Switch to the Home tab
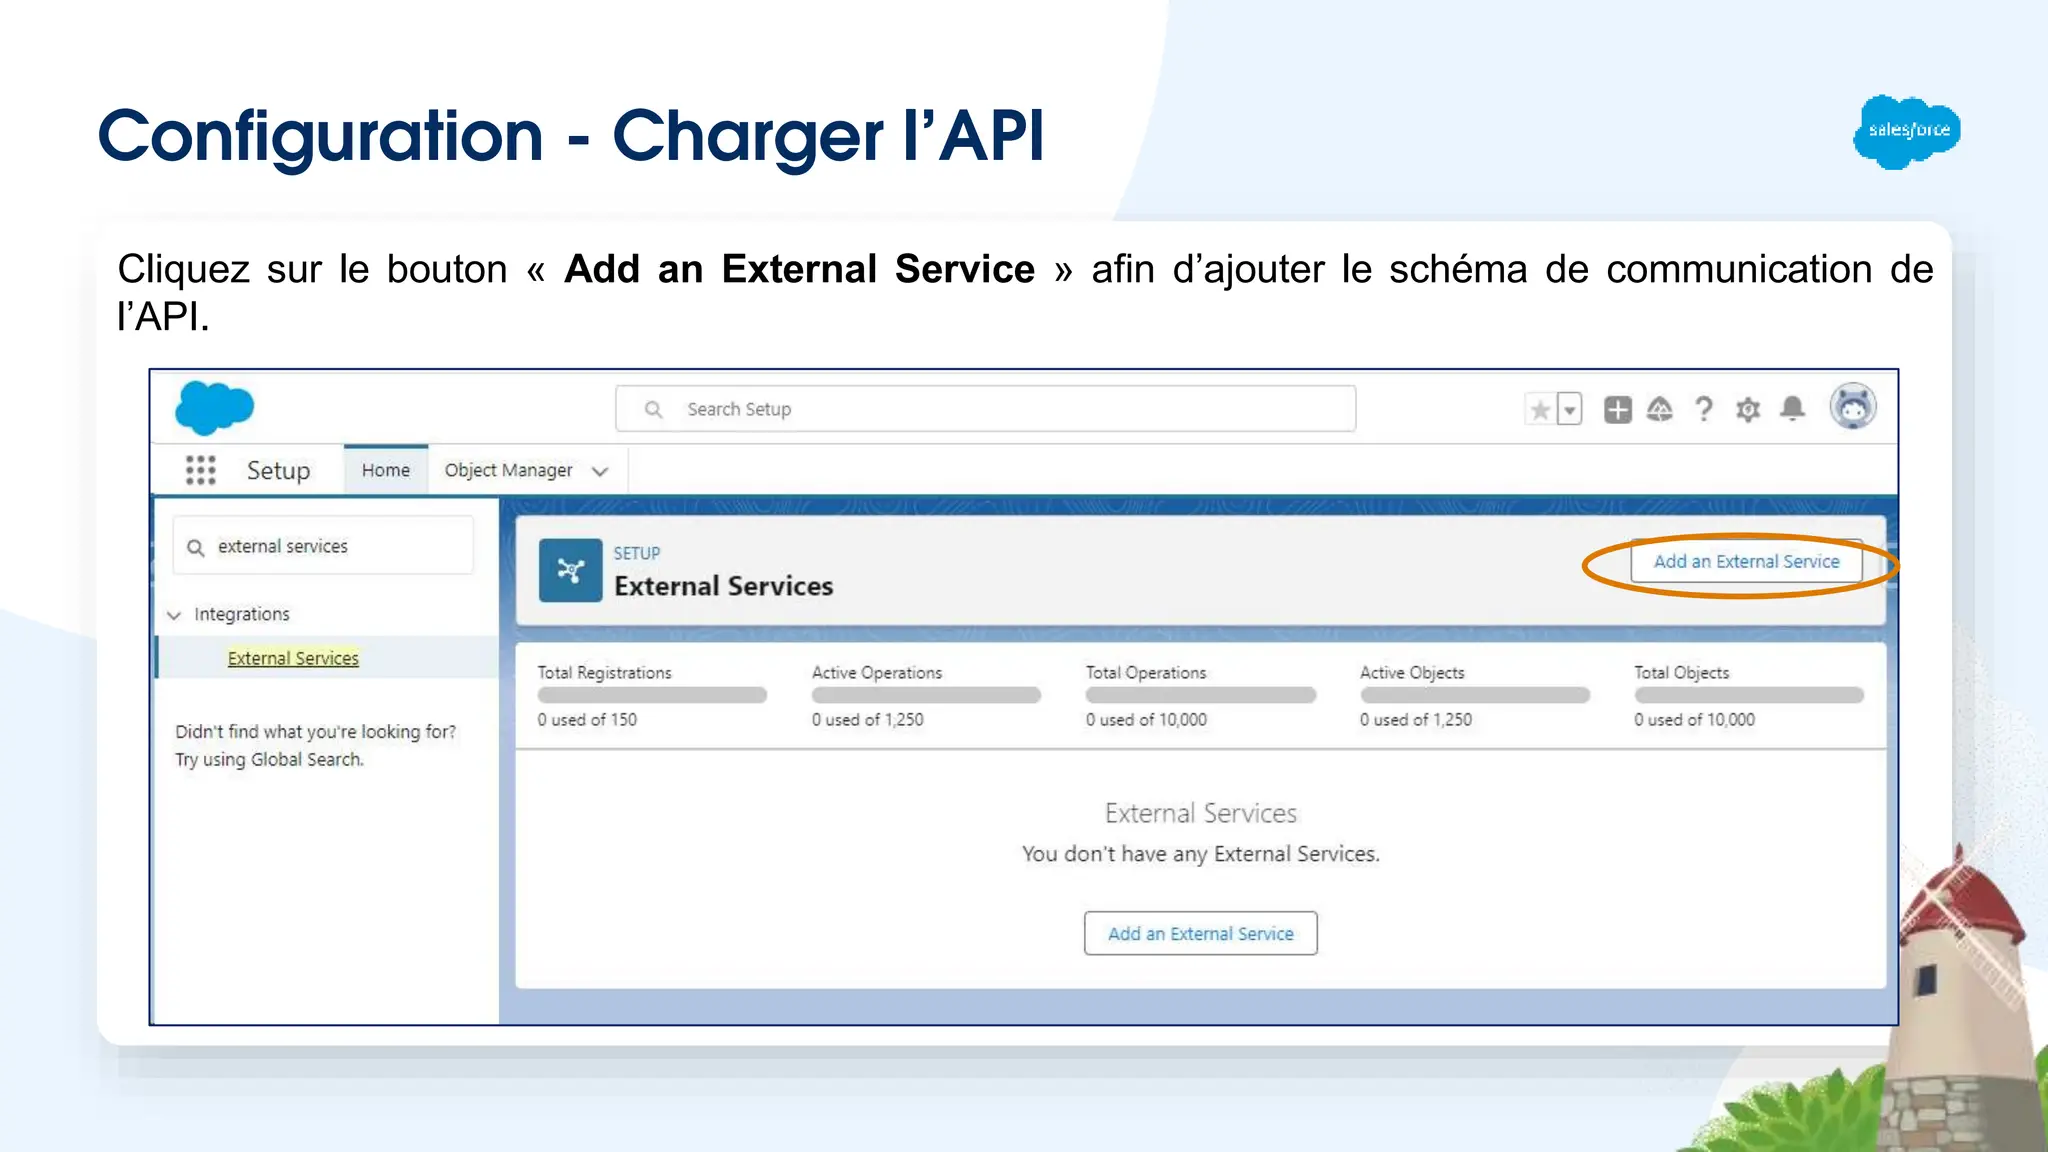The image size is (2048, 1152). coord(386,470)
